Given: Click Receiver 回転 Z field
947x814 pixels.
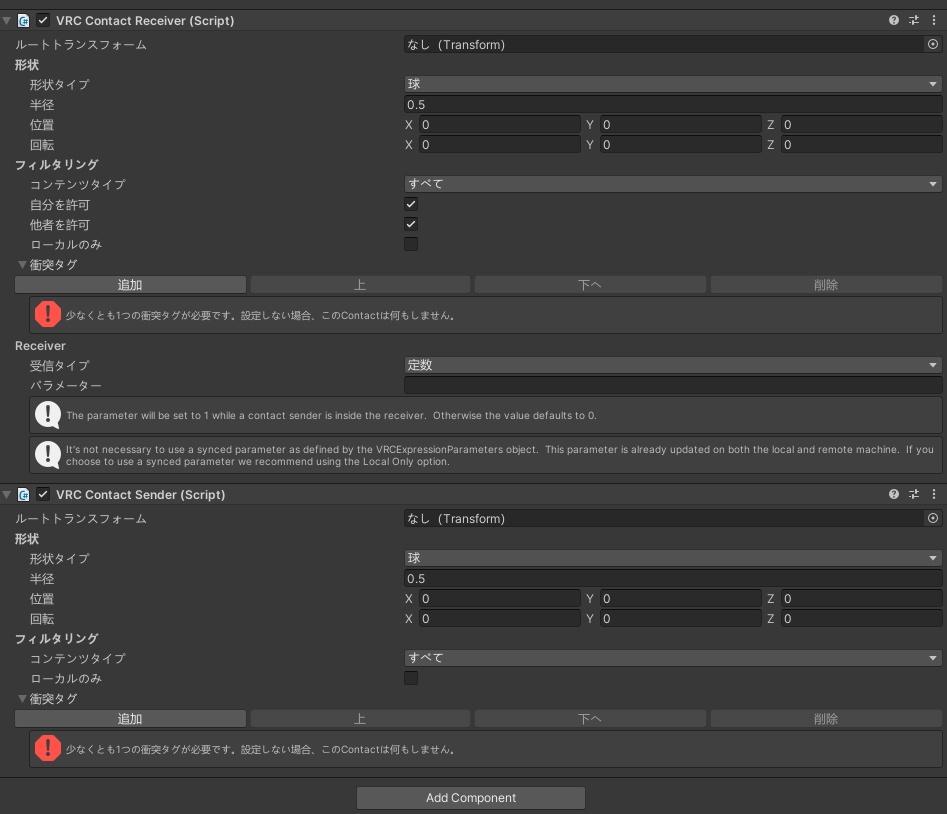Looking at the screenshot, I should 861,144.
